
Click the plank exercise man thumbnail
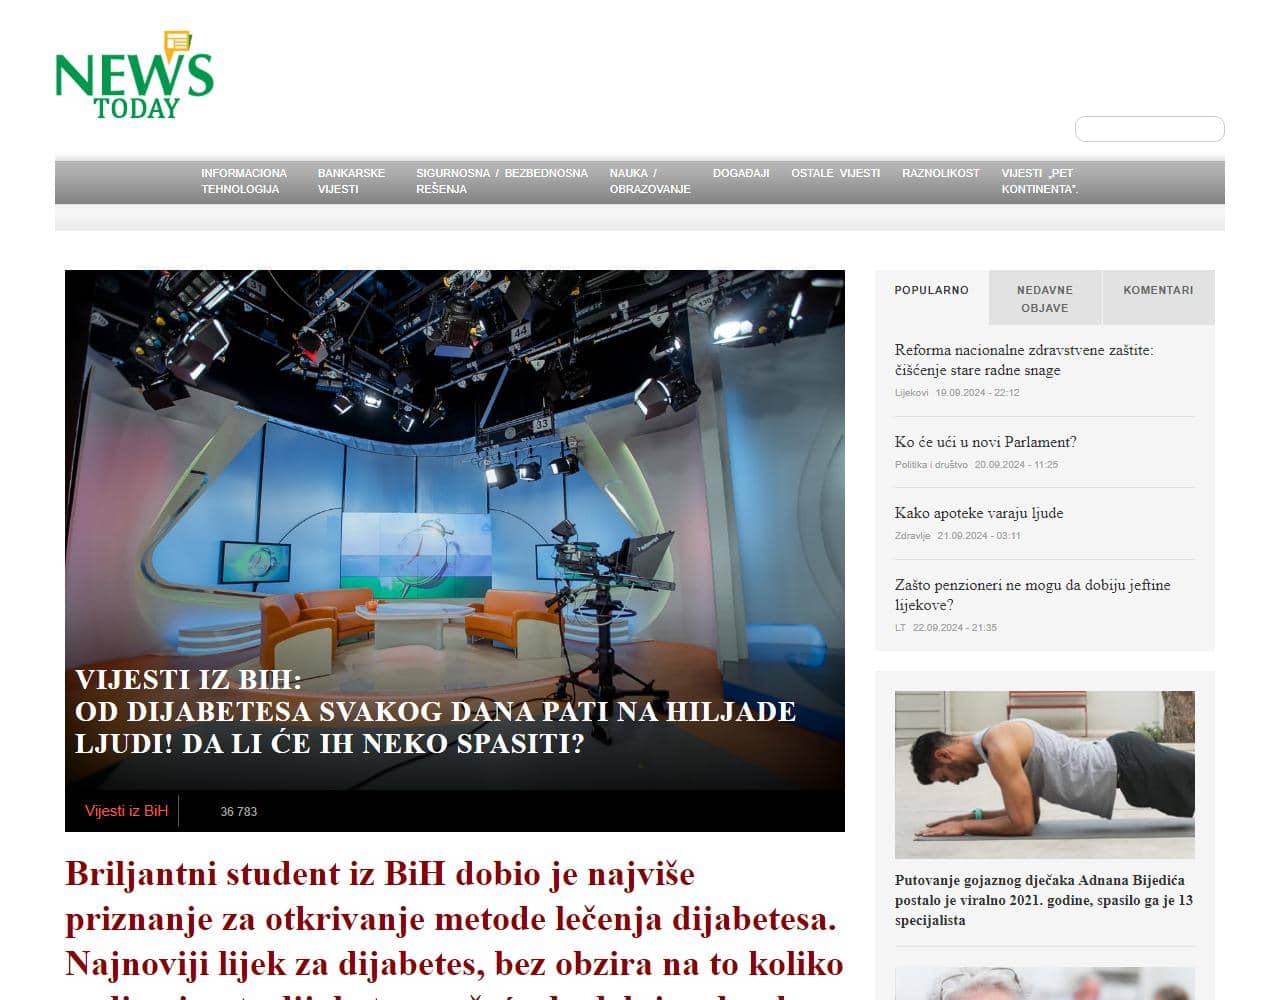(1044, 774)
